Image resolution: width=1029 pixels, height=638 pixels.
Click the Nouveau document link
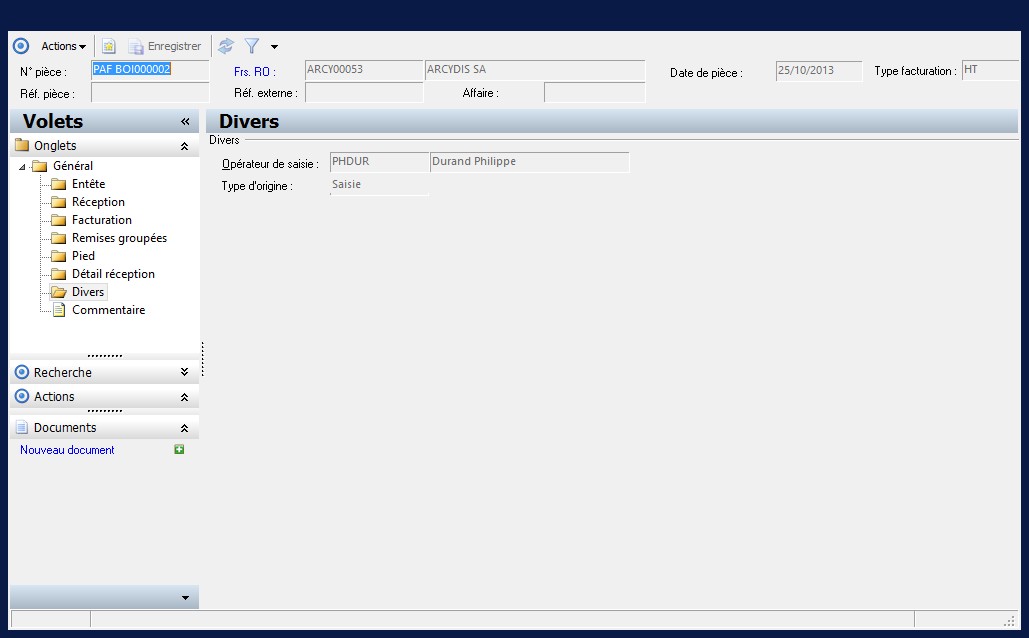coord(67,450)
